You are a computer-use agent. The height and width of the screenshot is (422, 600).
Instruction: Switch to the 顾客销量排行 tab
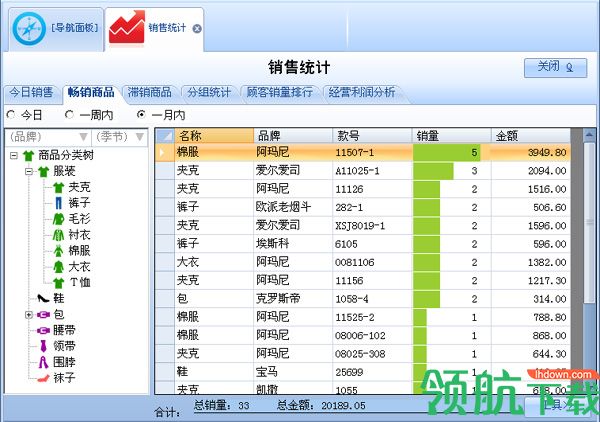[280, 92]
